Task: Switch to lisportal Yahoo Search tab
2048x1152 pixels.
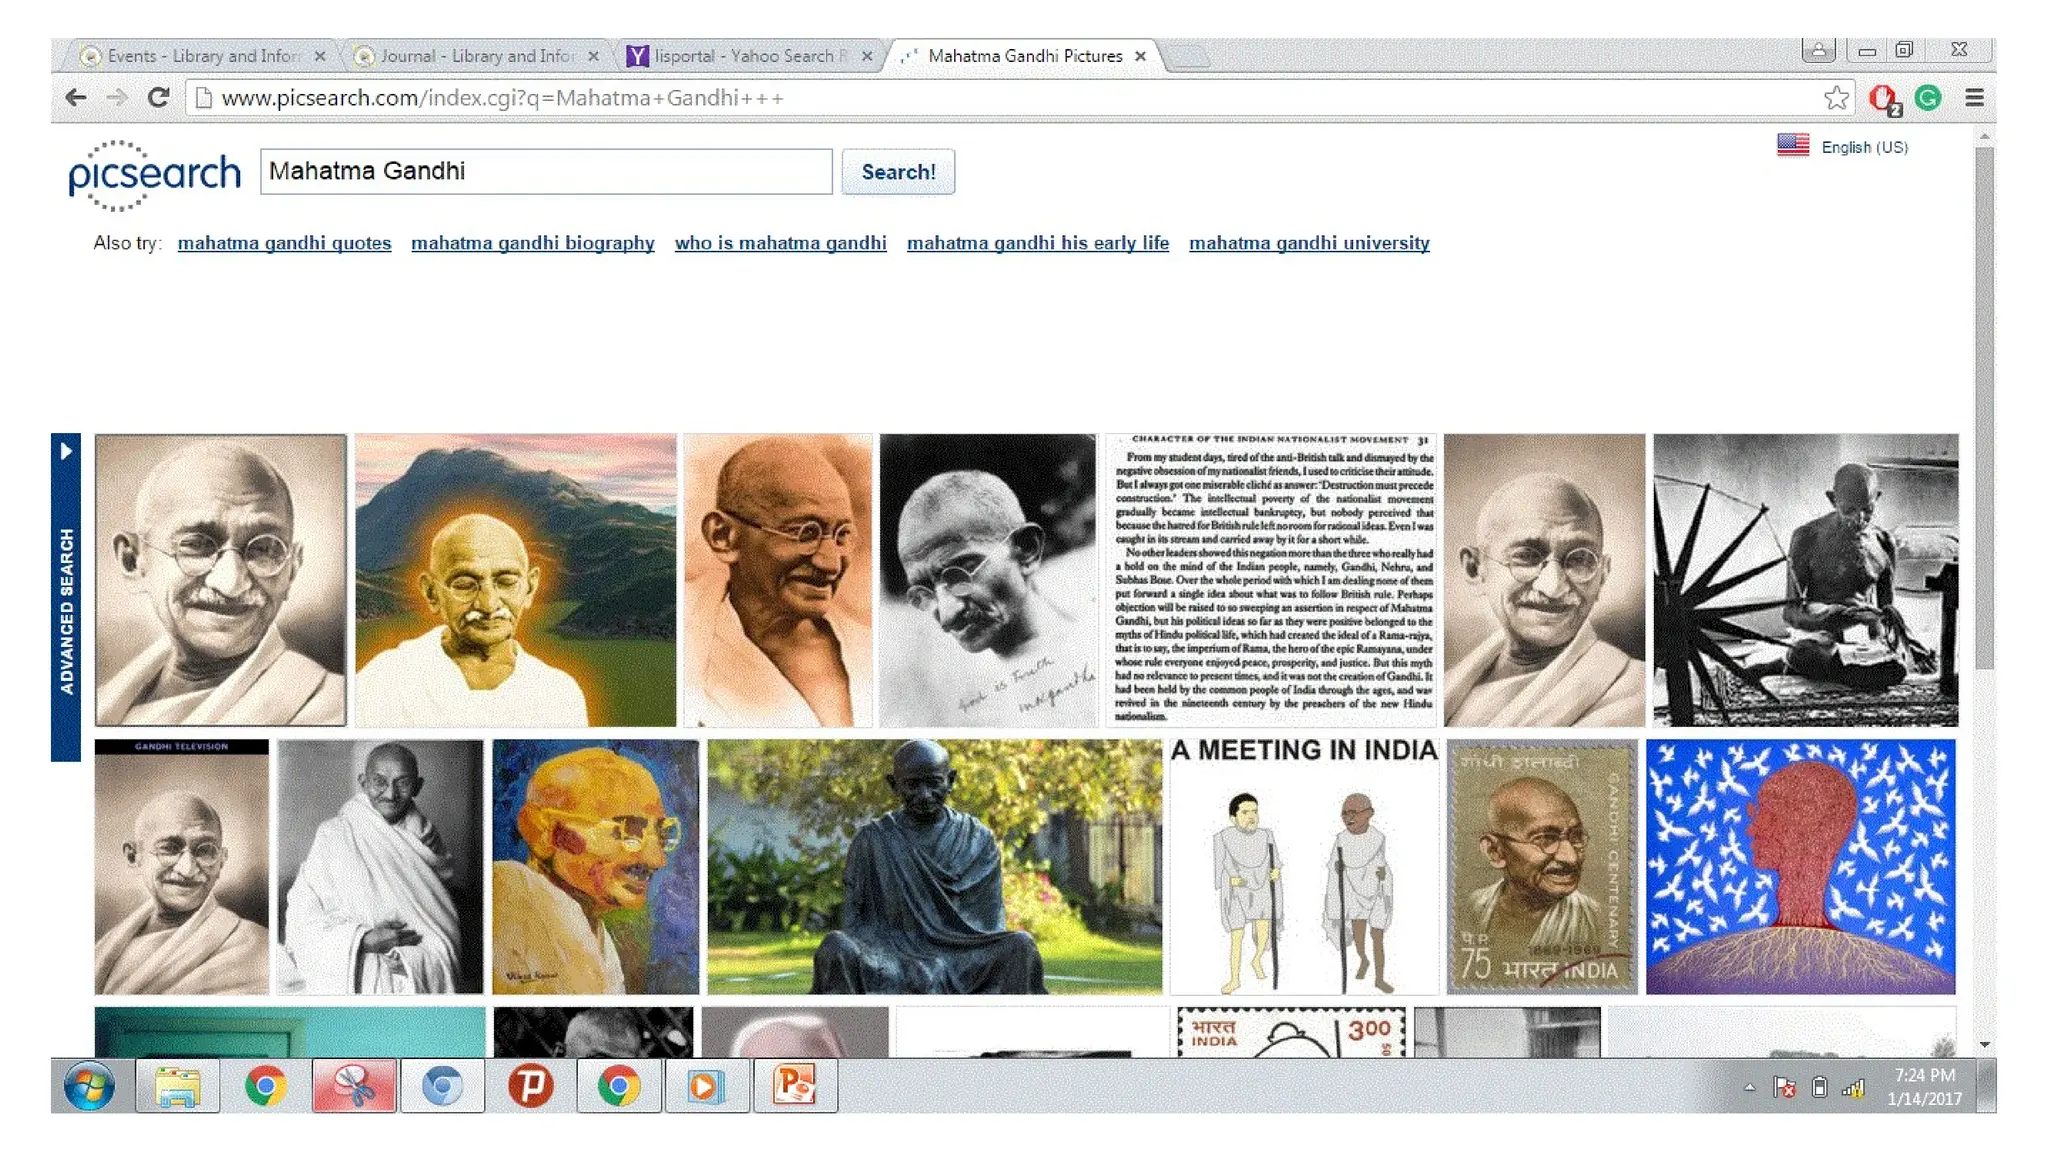Action: [743, 56]
